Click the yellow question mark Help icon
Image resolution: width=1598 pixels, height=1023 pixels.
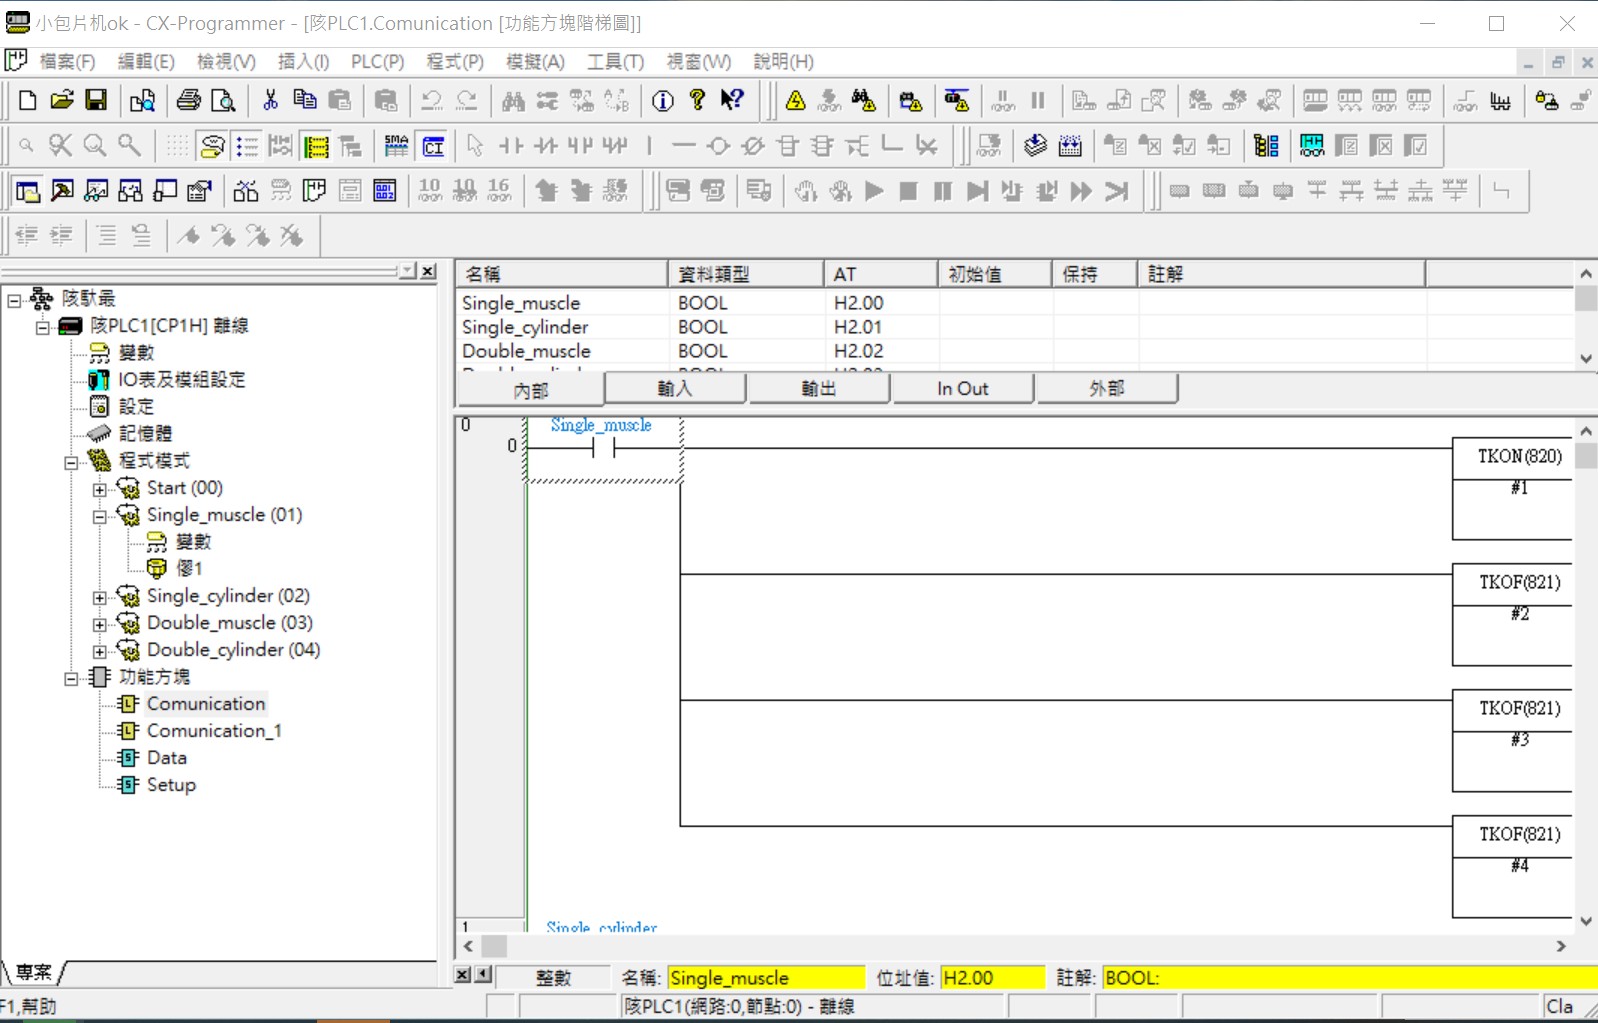click(x=697, y=100)
